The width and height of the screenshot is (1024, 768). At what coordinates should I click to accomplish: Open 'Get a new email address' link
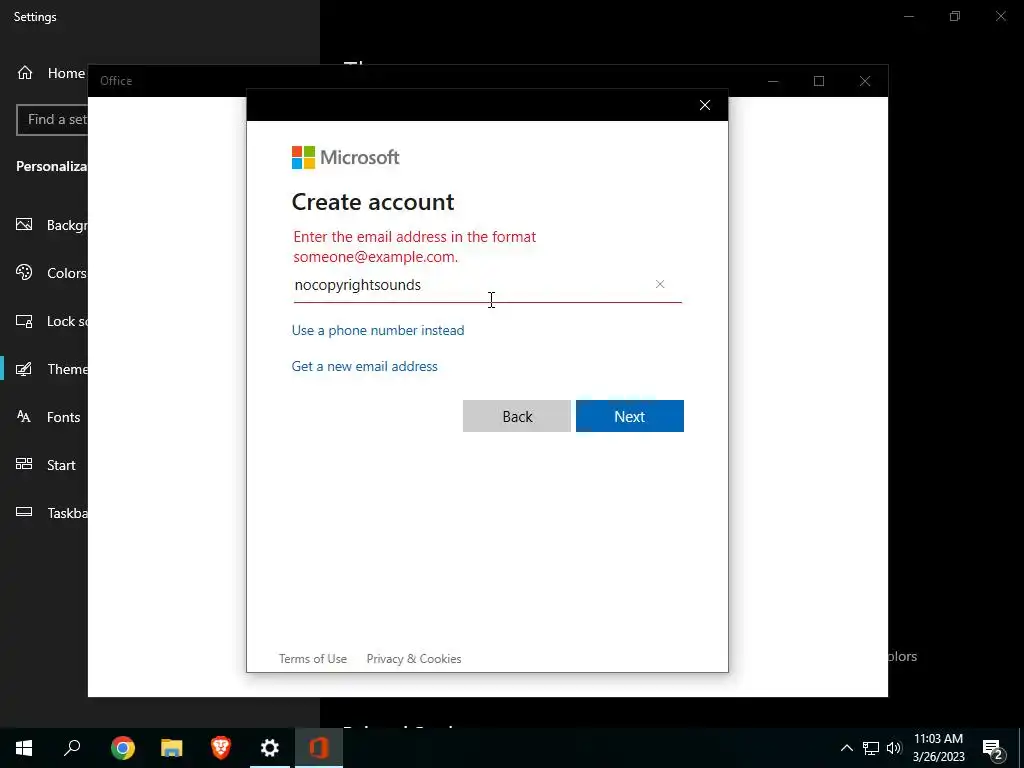point(364,366)
